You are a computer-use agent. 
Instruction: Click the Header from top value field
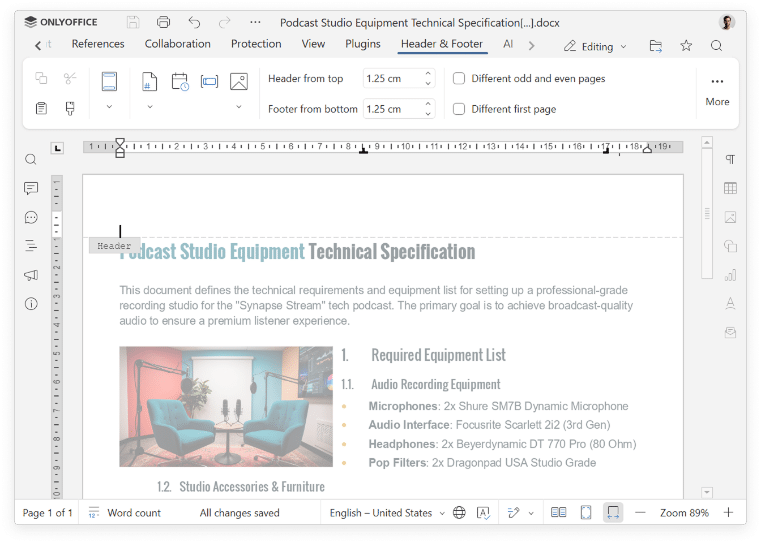392,78
